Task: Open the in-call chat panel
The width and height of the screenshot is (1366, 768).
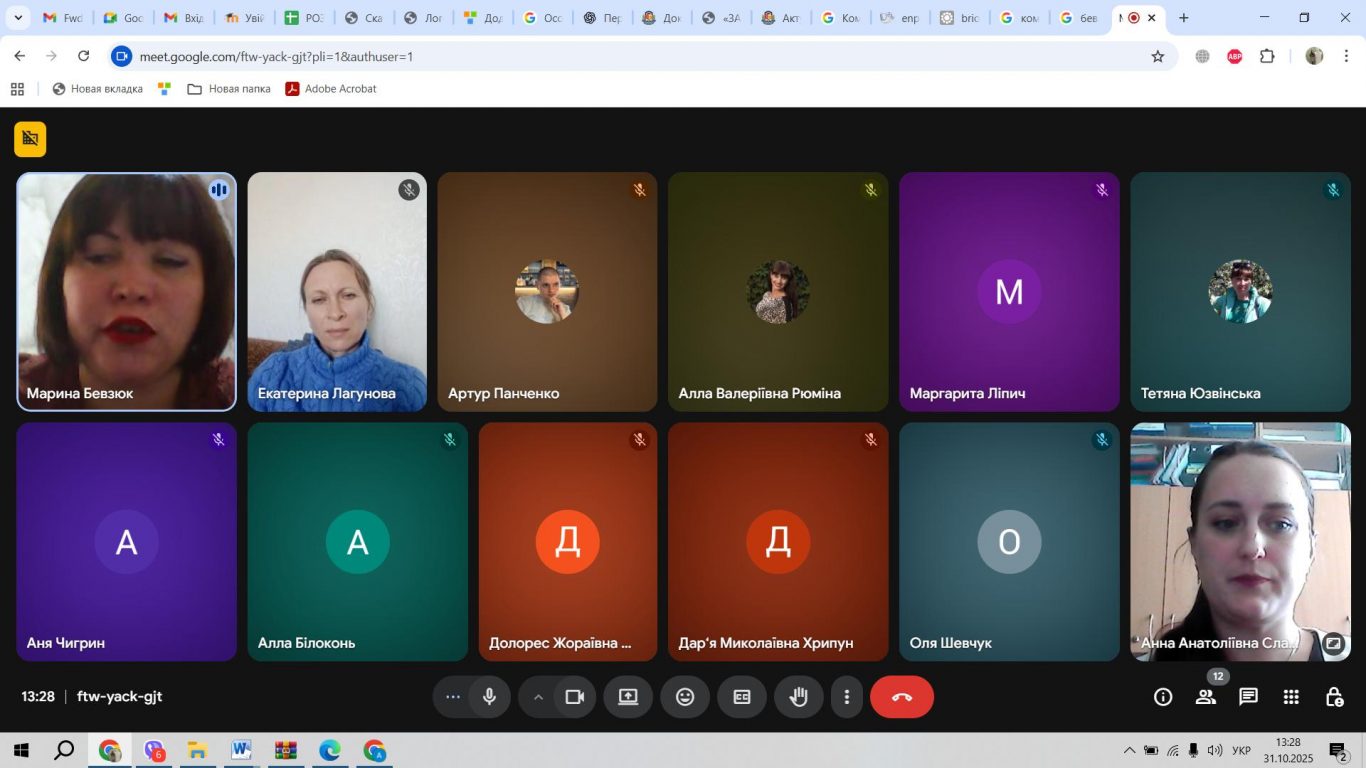Action: click(1248, 697)
